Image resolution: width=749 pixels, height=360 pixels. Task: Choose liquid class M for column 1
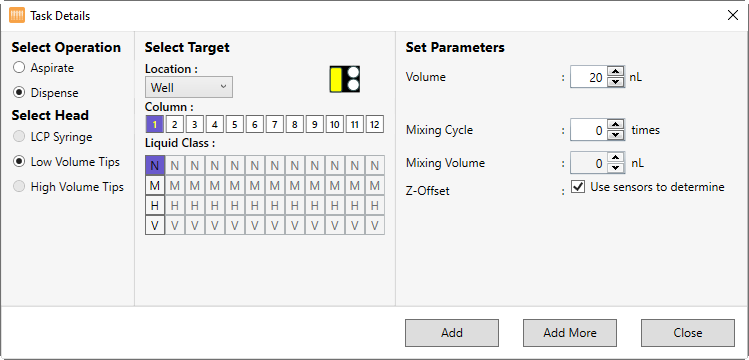point(155,186)
